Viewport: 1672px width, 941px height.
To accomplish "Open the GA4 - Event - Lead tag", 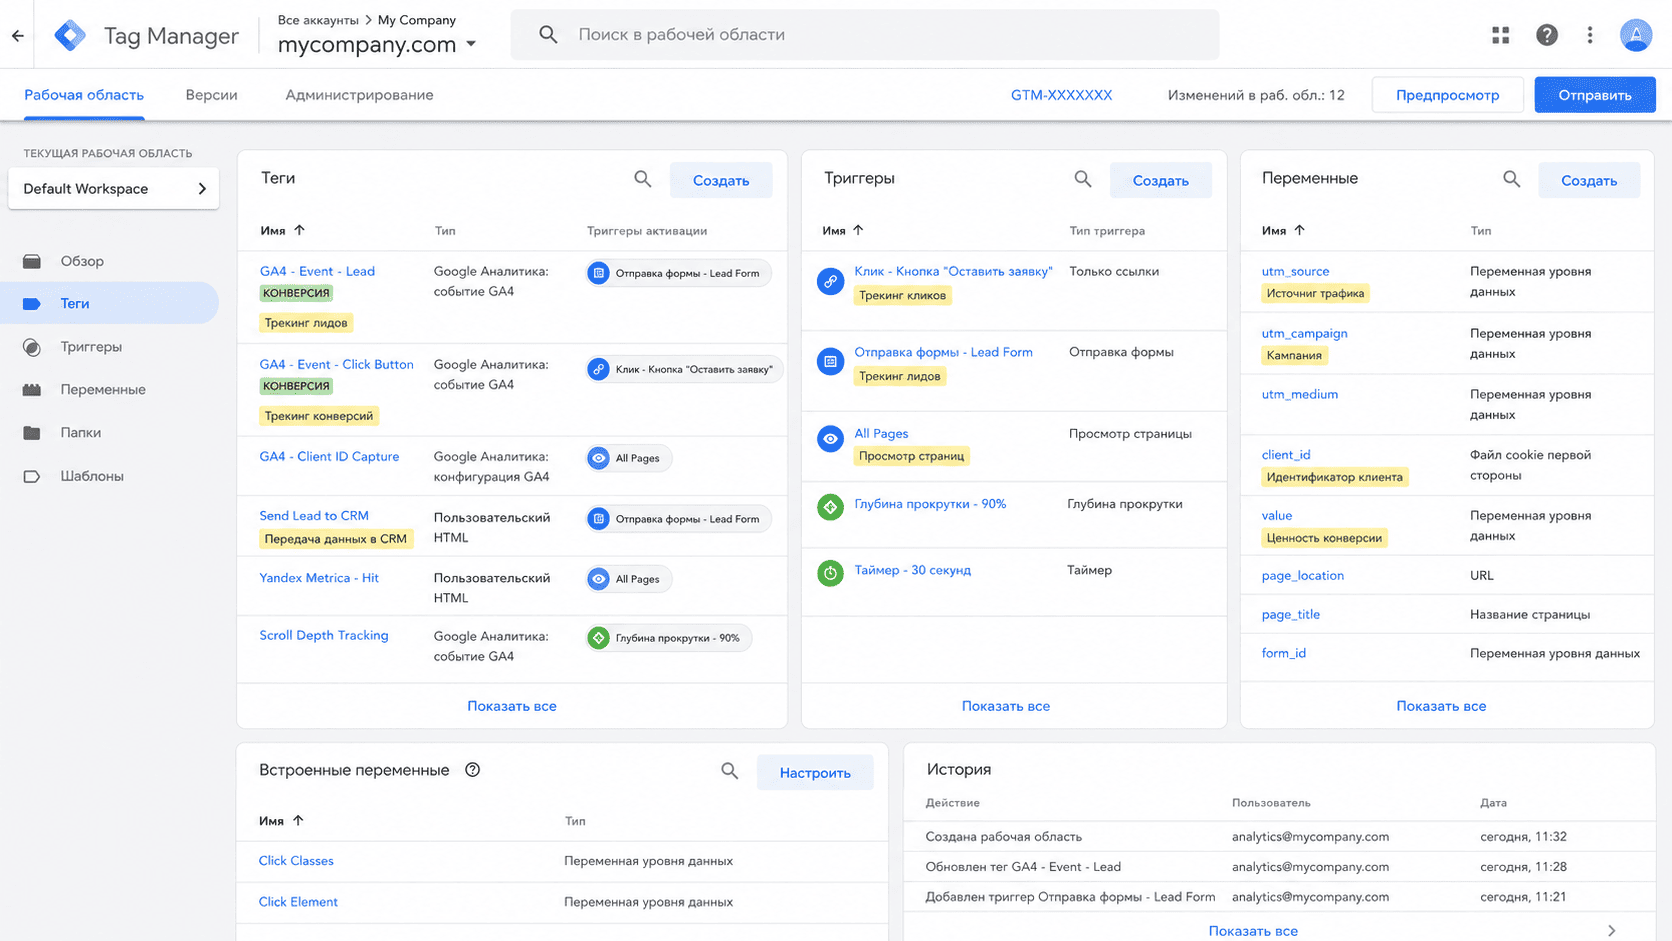I will (317, 271).
